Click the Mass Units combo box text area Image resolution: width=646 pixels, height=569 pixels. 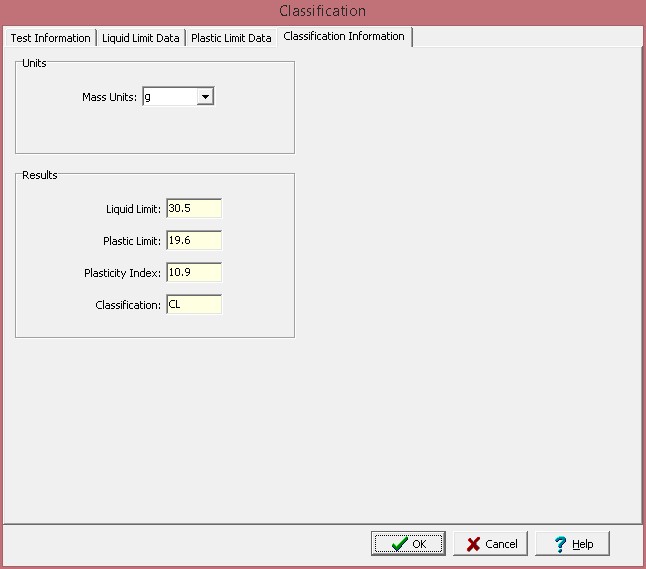click(168, 97)
